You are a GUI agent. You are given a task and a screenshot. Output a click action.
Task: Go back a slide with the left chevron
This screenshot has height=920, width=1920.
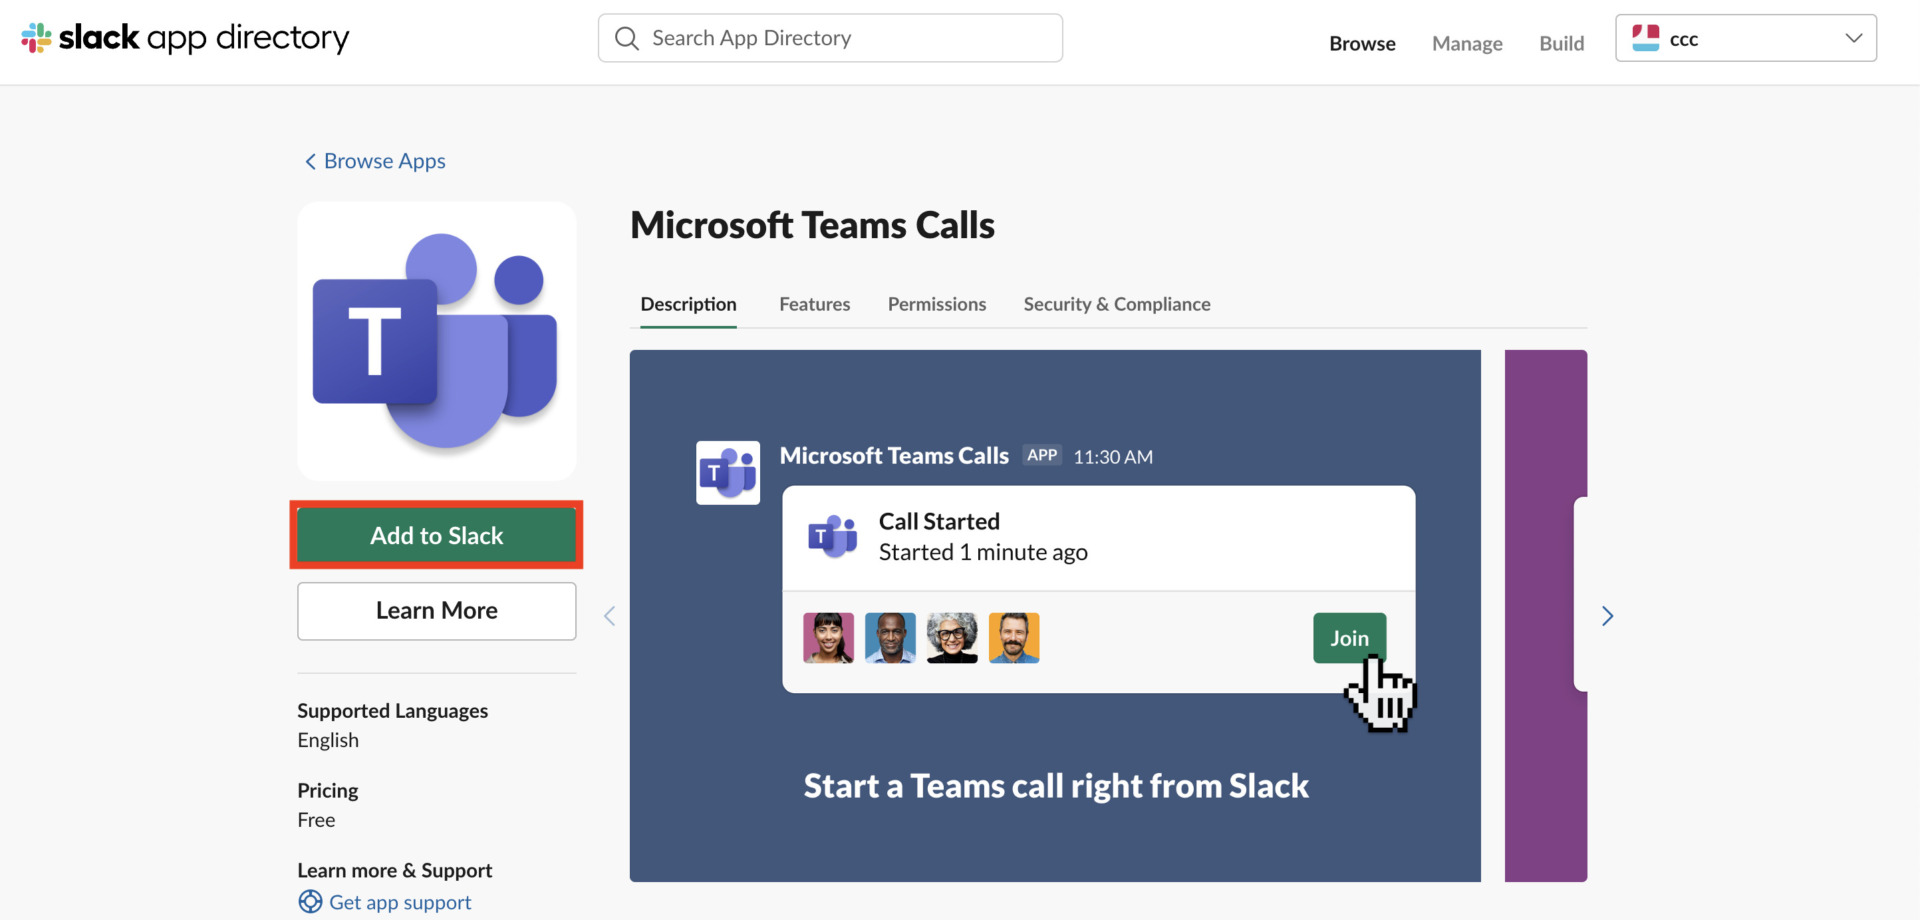pos(609,616)
